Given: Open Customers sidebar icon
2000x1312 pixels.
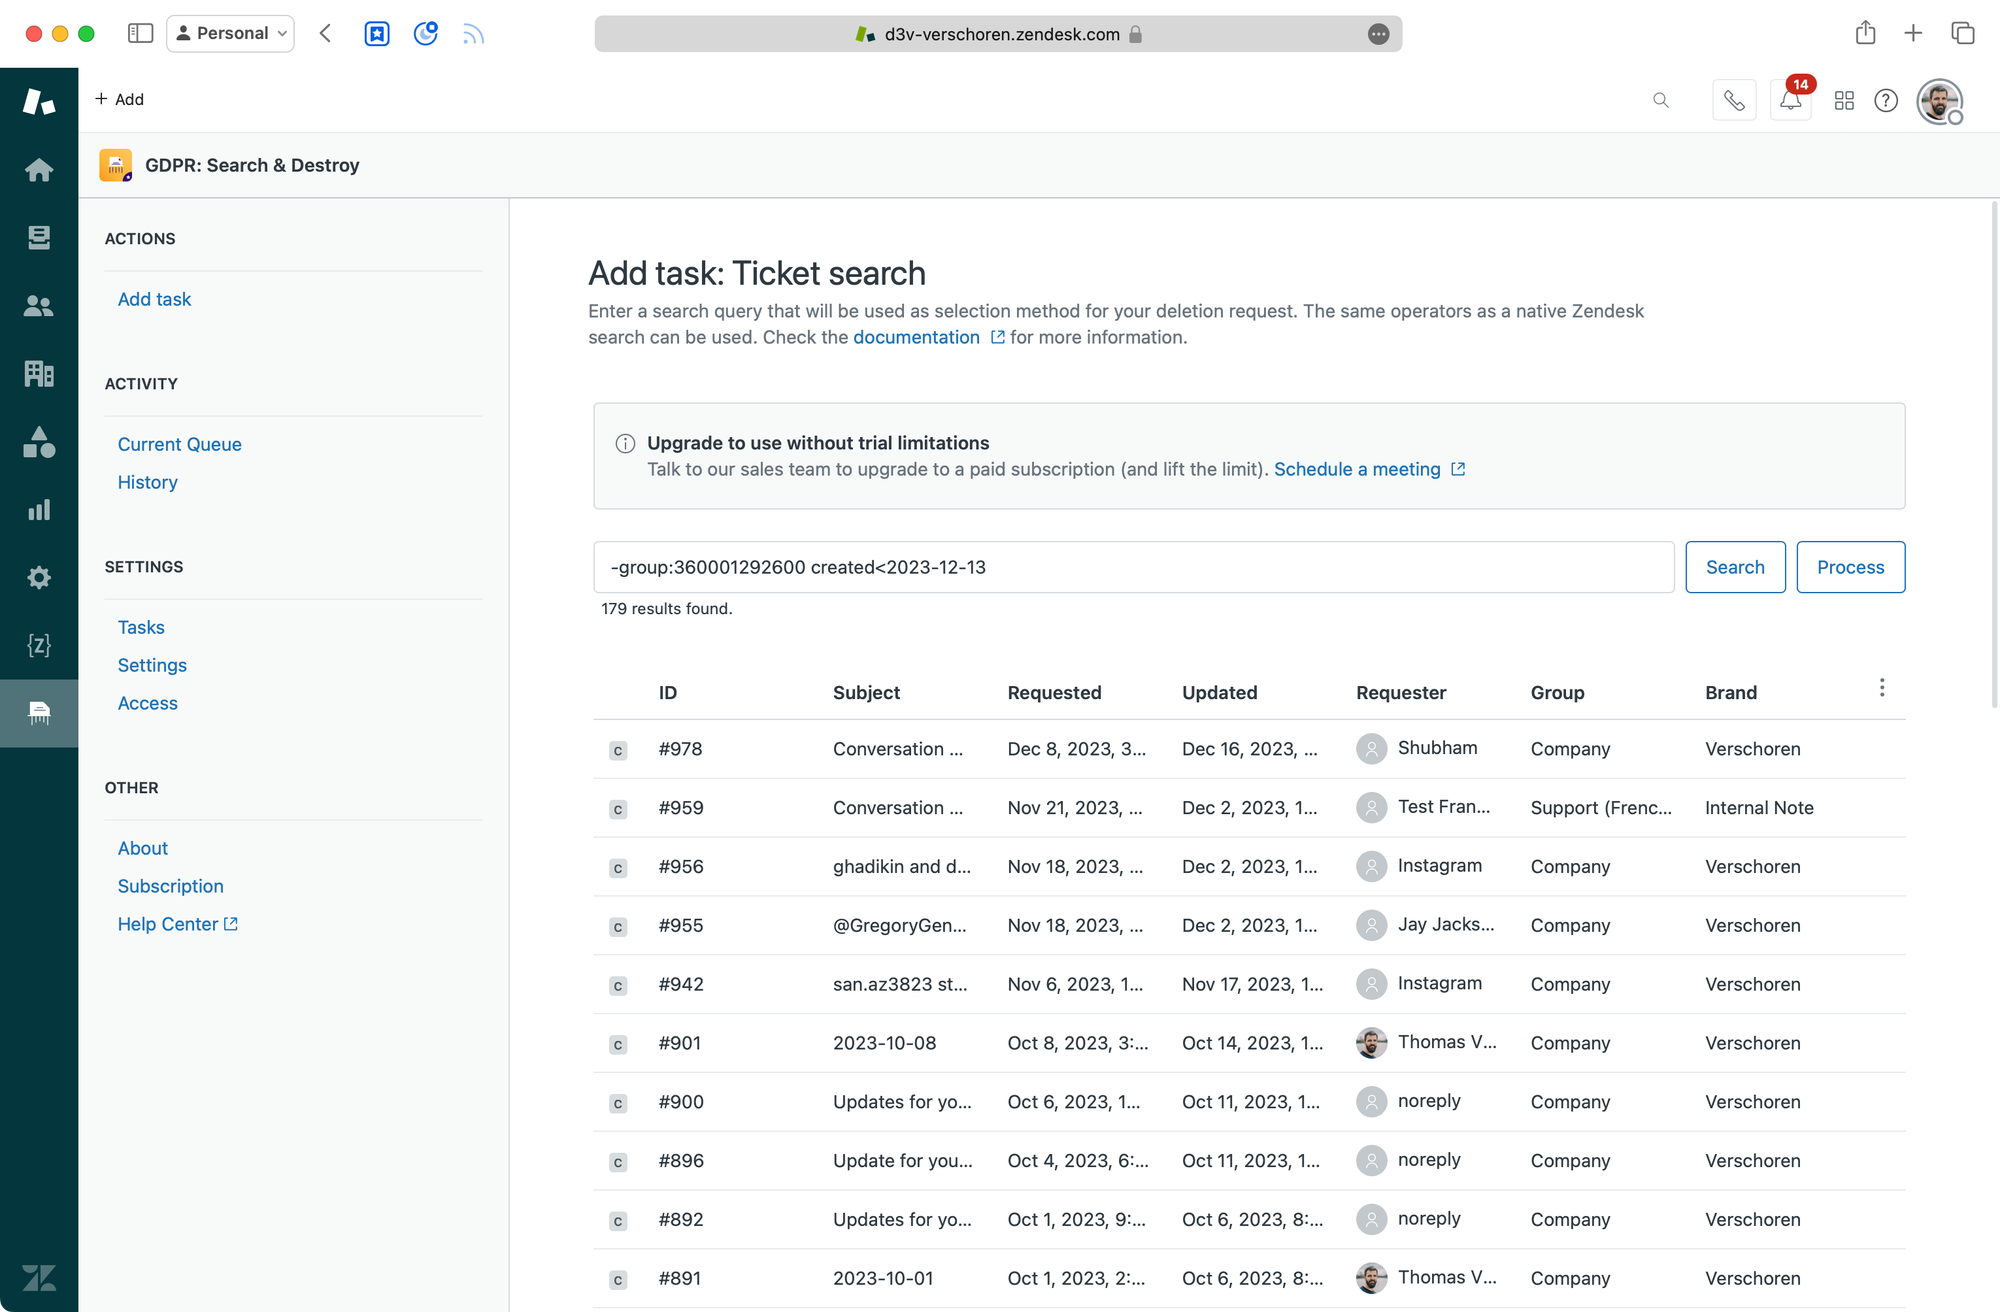Looking at the screenshot, I should click(x=39, y=306).
